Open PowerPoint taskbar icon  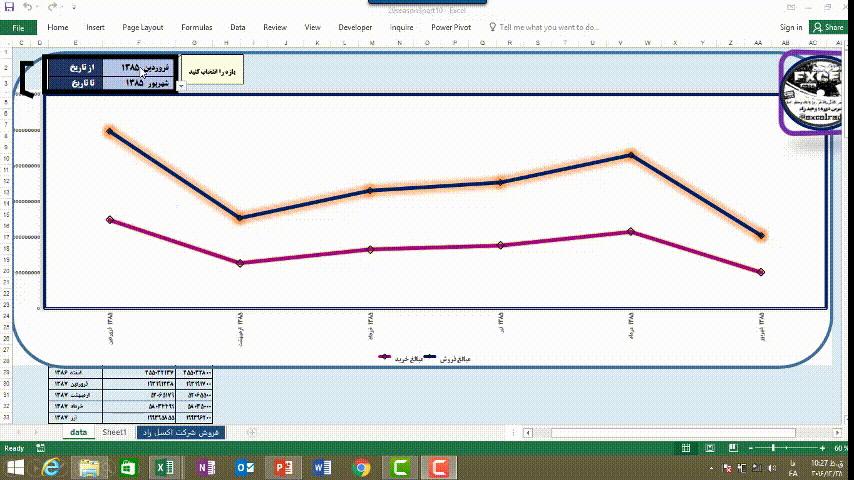[x=284, y=467]
